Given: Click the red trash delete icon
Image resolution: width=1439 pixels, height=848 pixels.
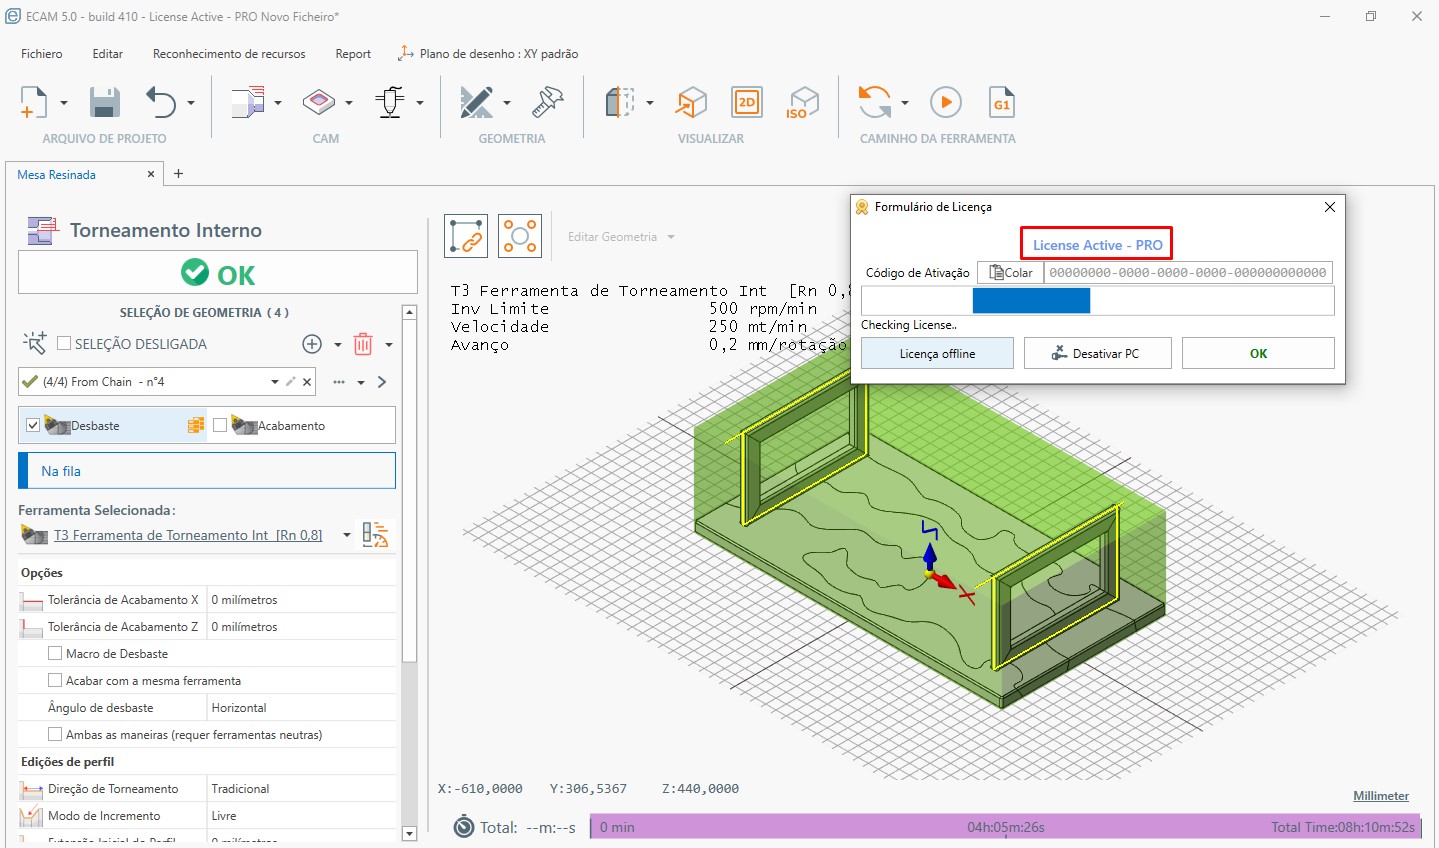Looking at the screenshot, I should point(363,344).
